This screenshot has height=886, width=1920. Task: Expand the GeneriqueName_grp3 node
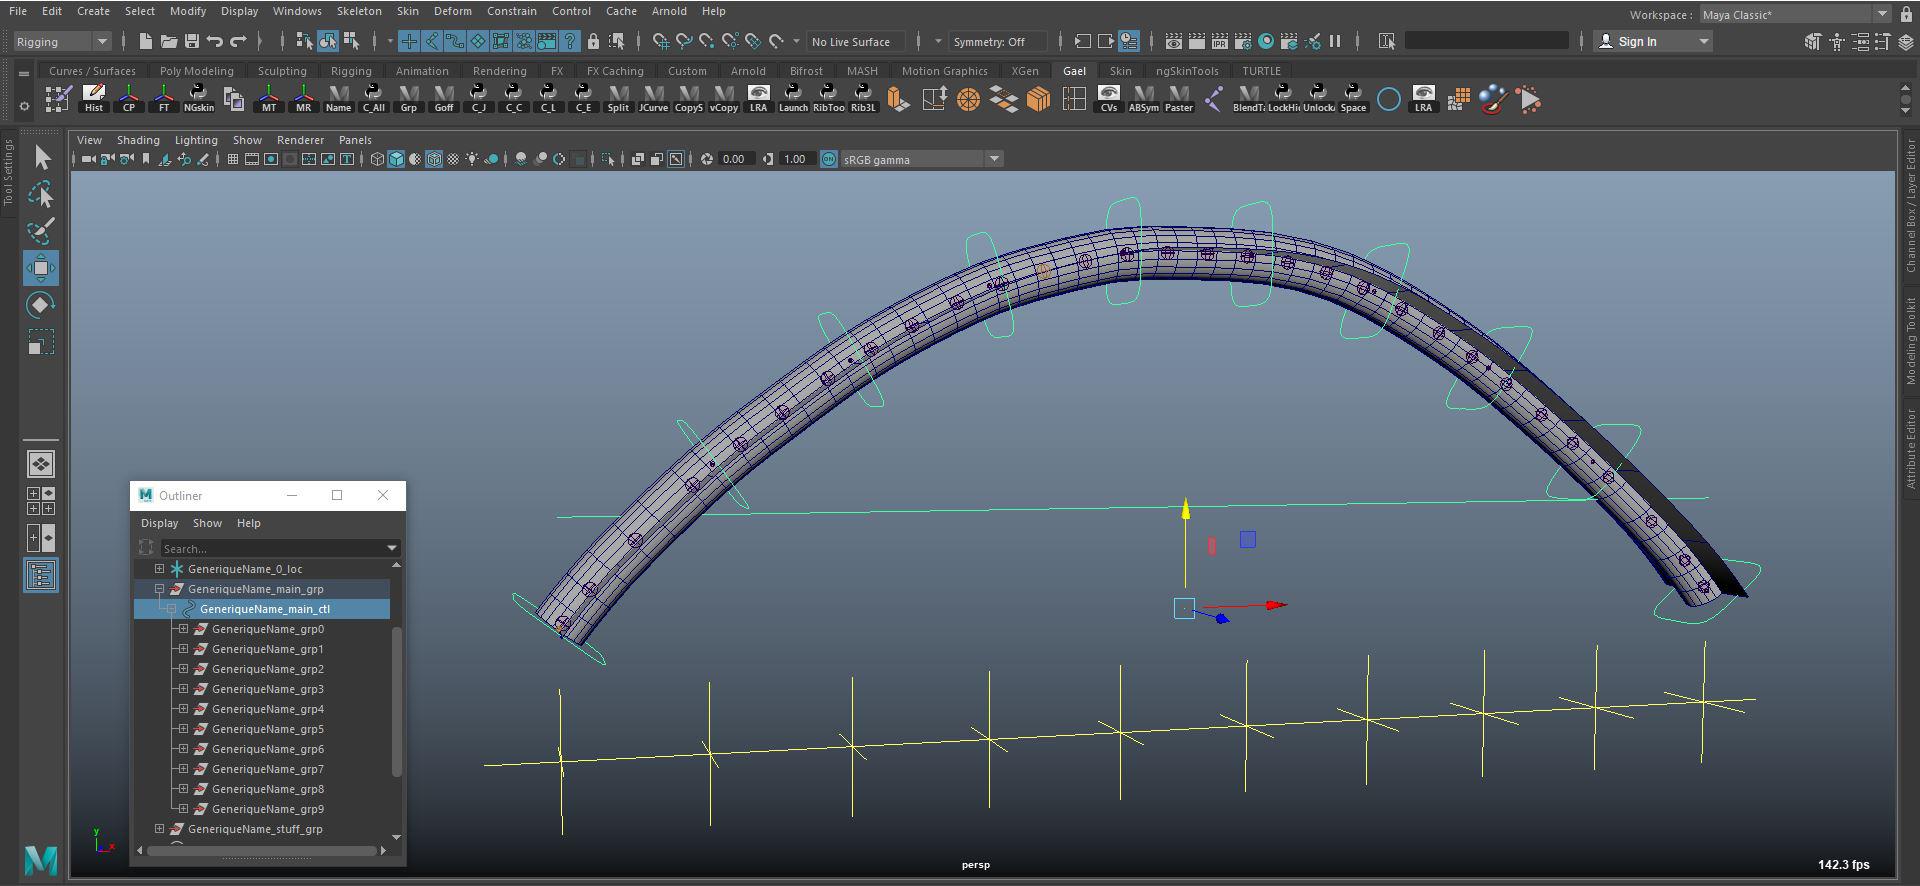click(183, 689)
